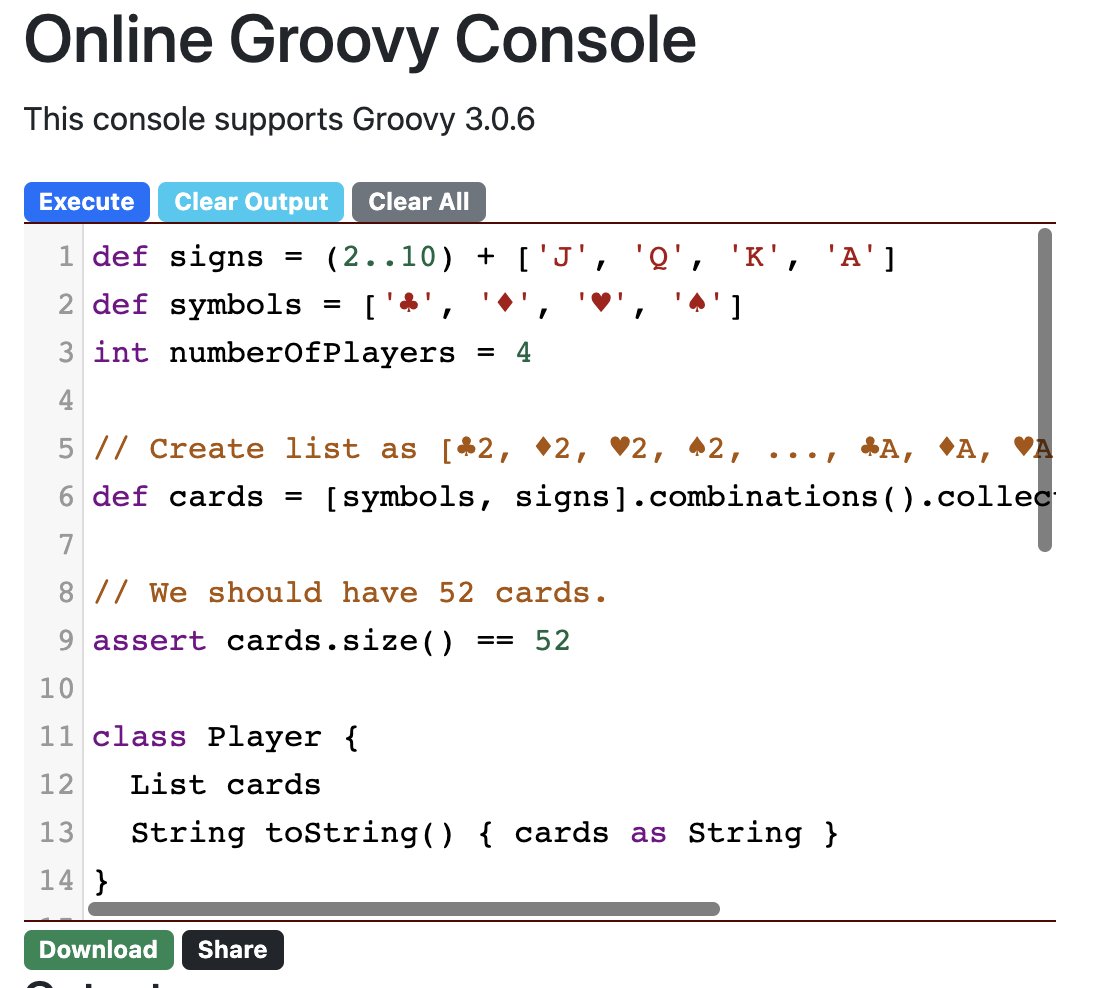Viewport: 1106px width, 988px height.
Task: Click the Clear Output button
Action: coord(251,202)
